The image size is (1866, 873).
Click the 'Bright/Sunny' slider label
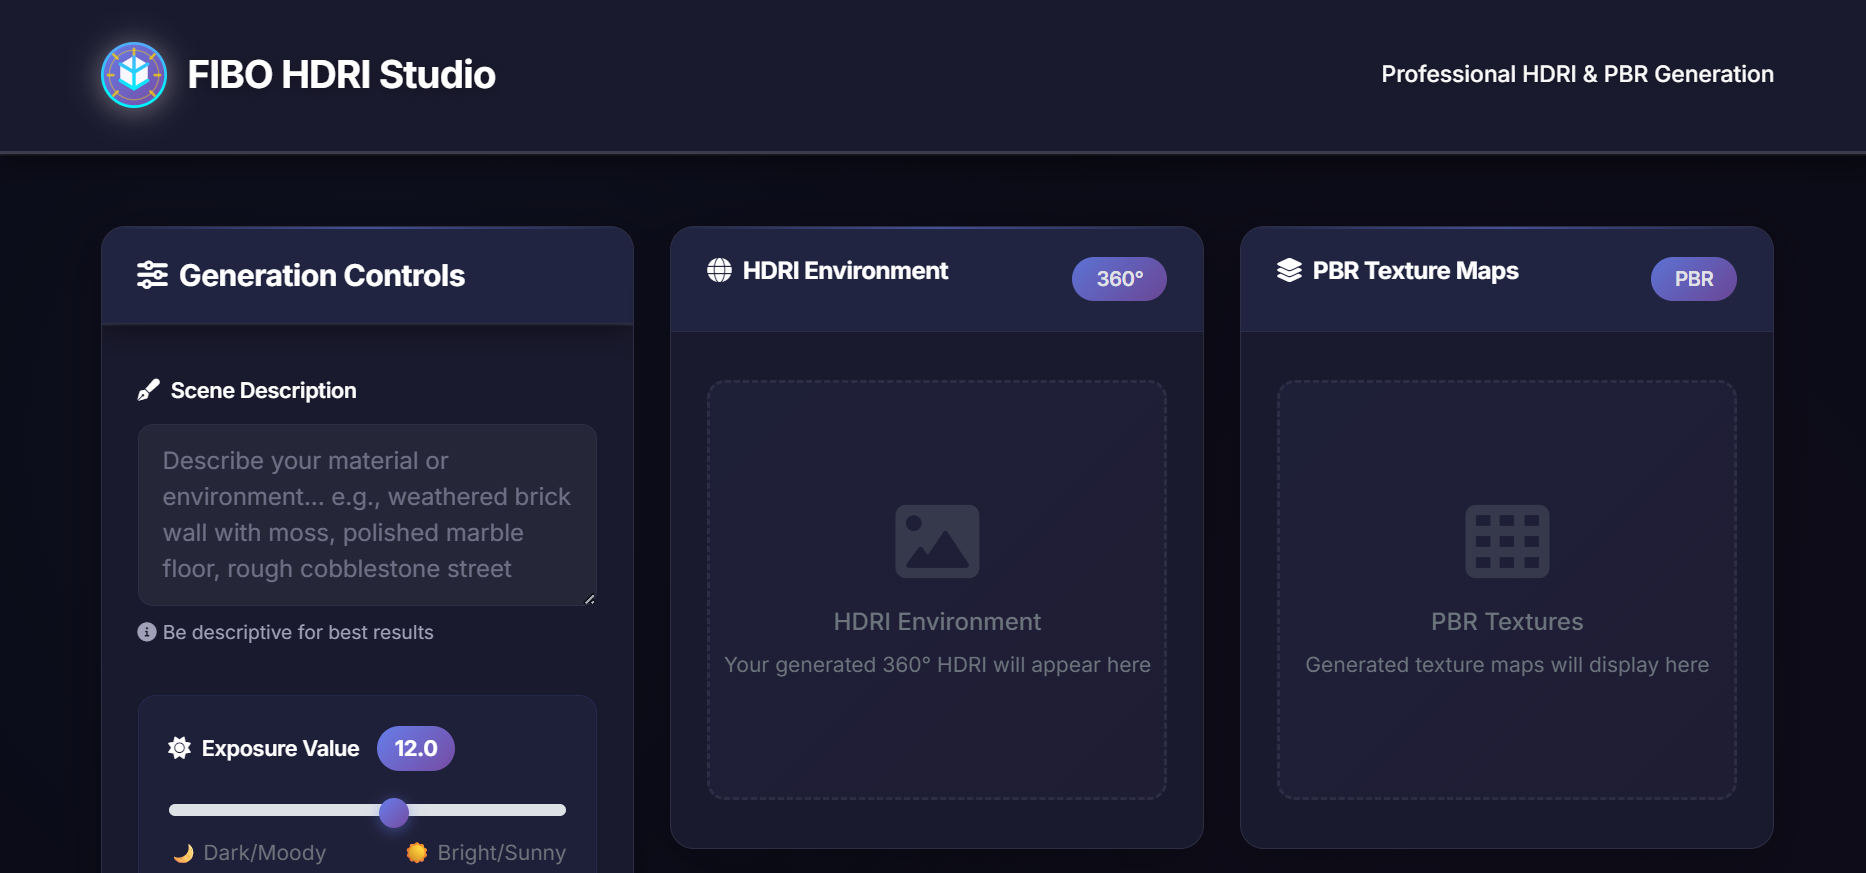pos(502,853)
